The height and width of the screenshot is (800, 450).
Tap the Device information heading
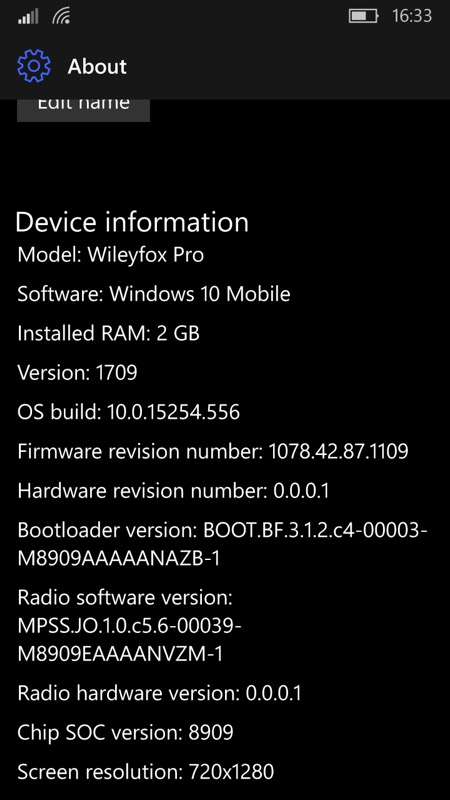pos(132,222)
